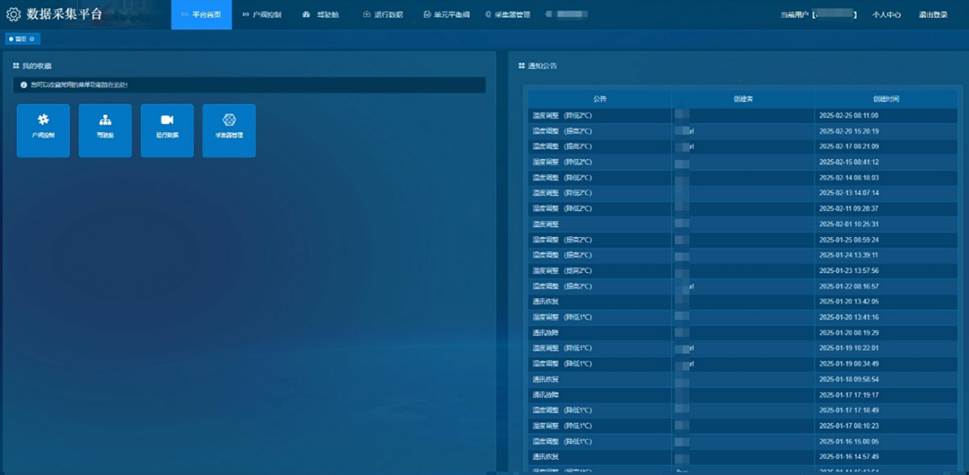The width and height of the screenshot is (969, 475).
Task: Open the 单元平衡阀 menu in top navigation
Action: click(447, 15)
